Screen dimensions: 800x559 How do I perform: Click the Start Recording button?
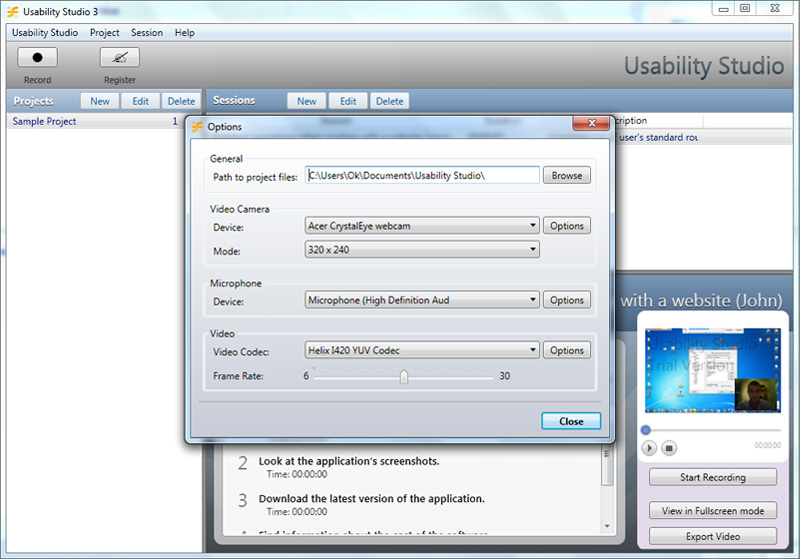pyautogui.click(x=713, y=477)
